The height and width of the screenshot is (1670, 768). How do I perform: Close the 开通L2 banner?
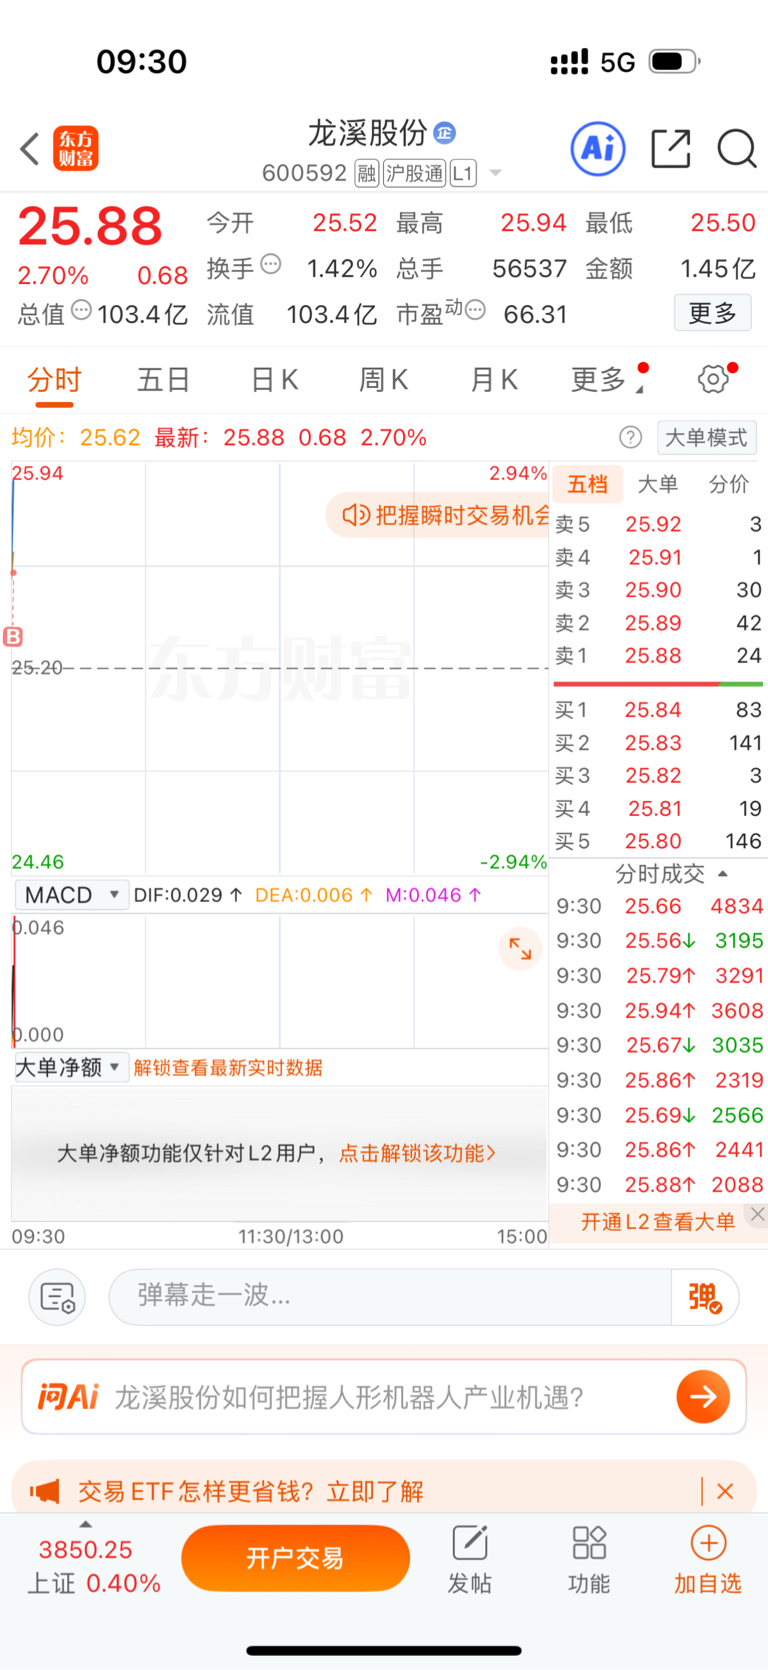tap(757, 1214)
